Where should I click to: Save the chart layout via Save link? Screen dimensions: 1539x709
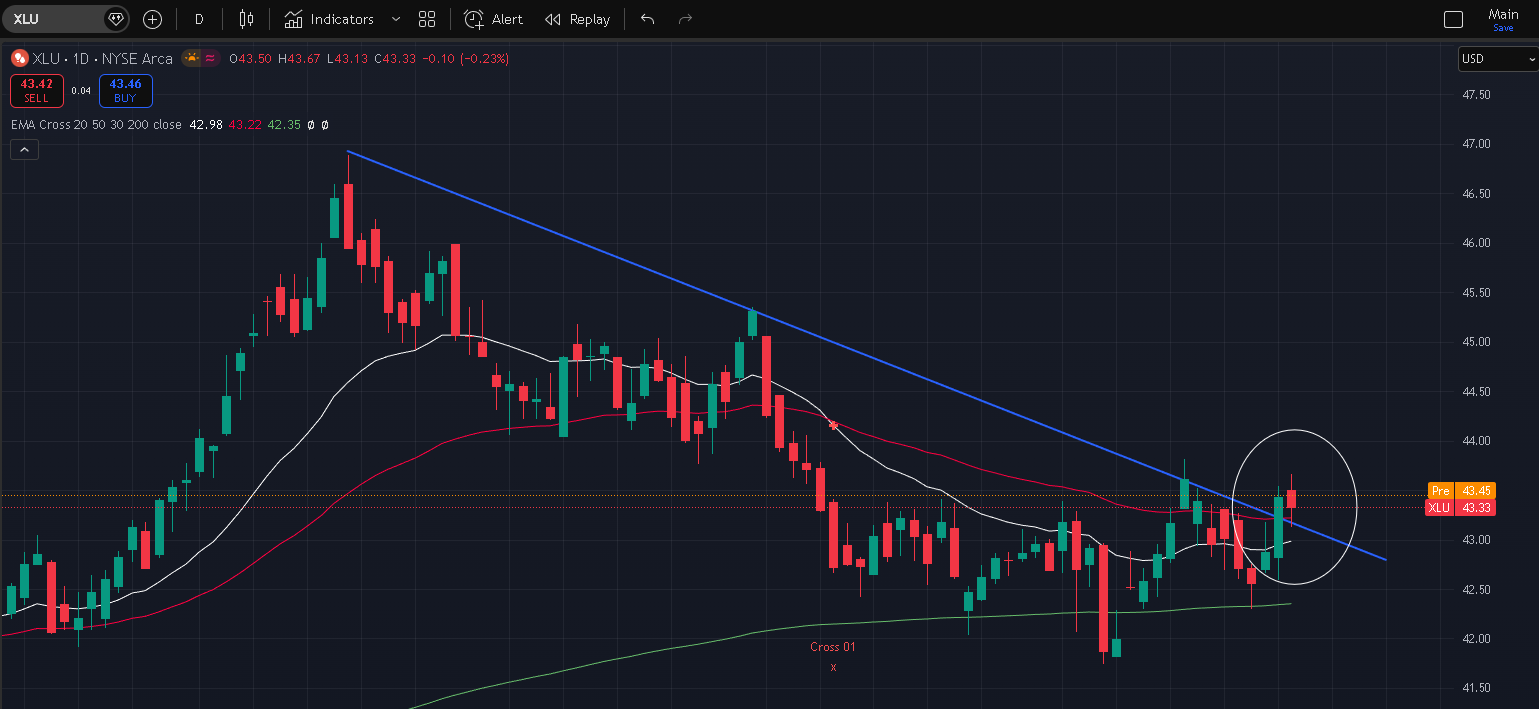coord(1503,28)
